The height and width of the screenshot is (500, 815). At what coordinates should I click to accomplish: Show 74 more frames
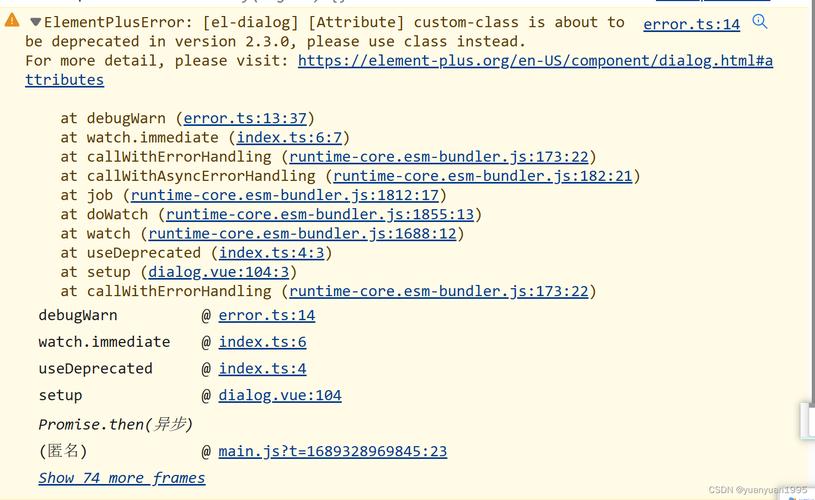coord(121,478)
